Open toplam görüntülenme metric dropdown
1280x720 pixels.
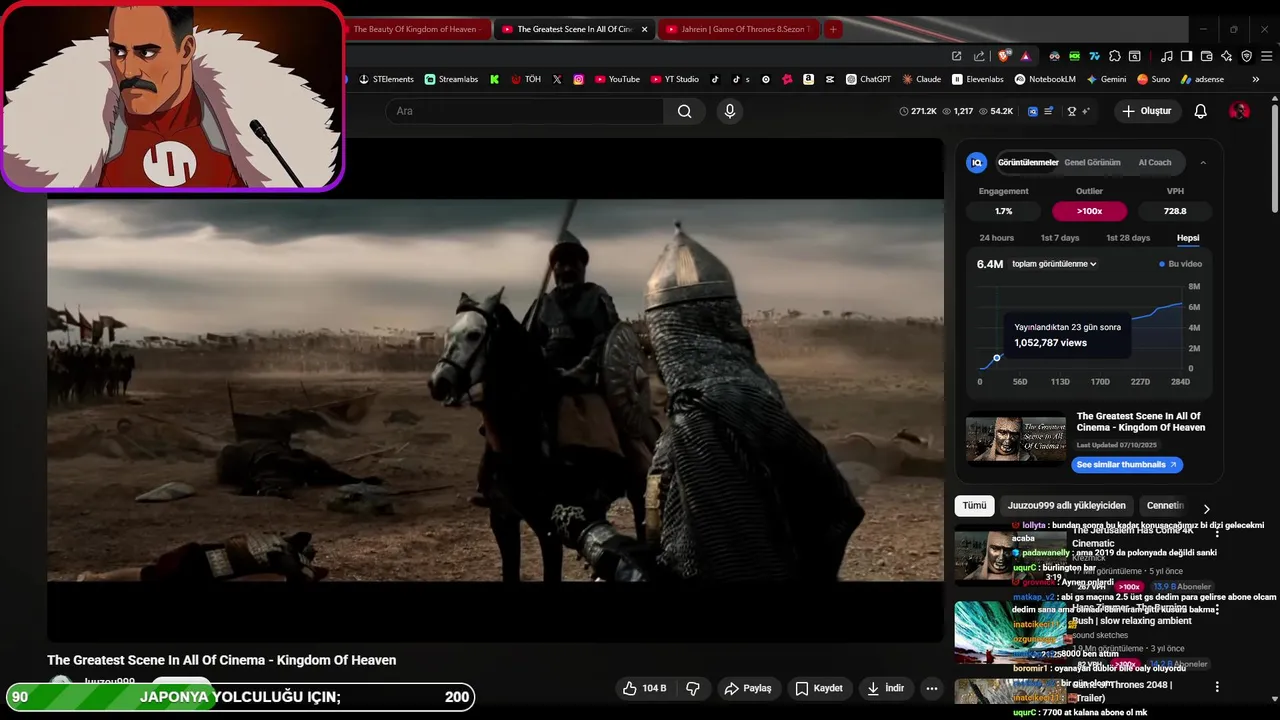(x=1054, y=264)
